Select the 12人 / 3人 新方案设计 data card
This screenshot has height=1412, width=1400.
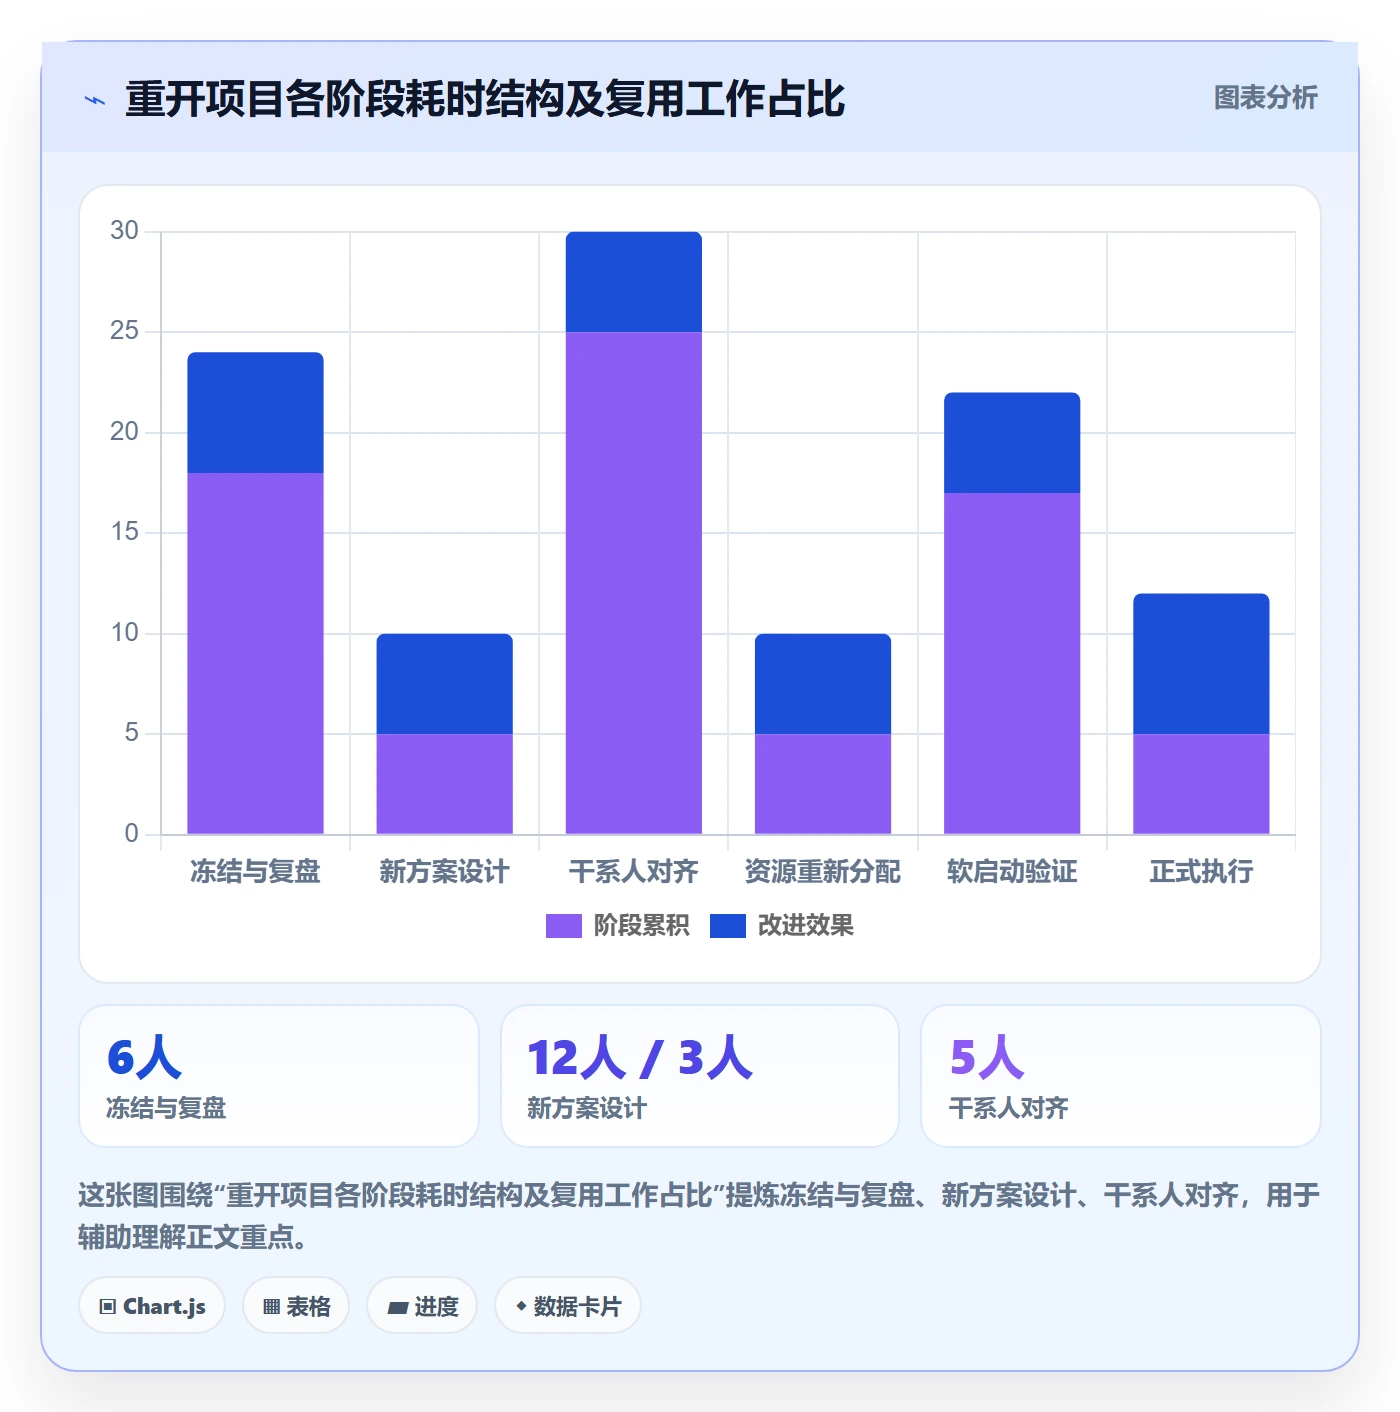point(700,1076)
